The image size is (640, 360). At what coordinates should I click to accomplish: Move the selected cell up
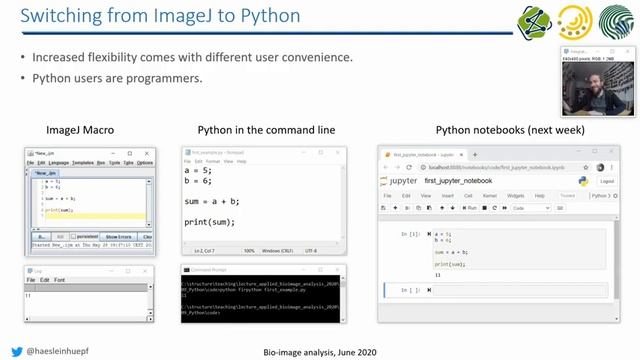tap(442, 208)
